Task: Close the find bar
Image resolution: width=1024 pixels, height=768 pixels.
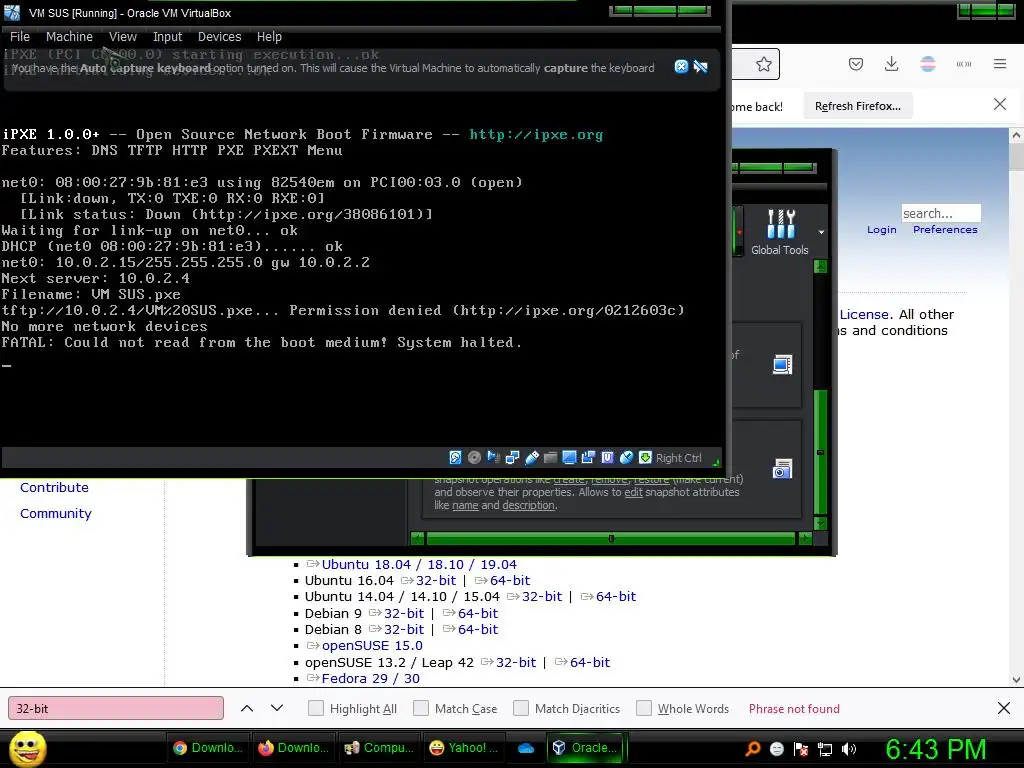Action: tap(1004, 708)
